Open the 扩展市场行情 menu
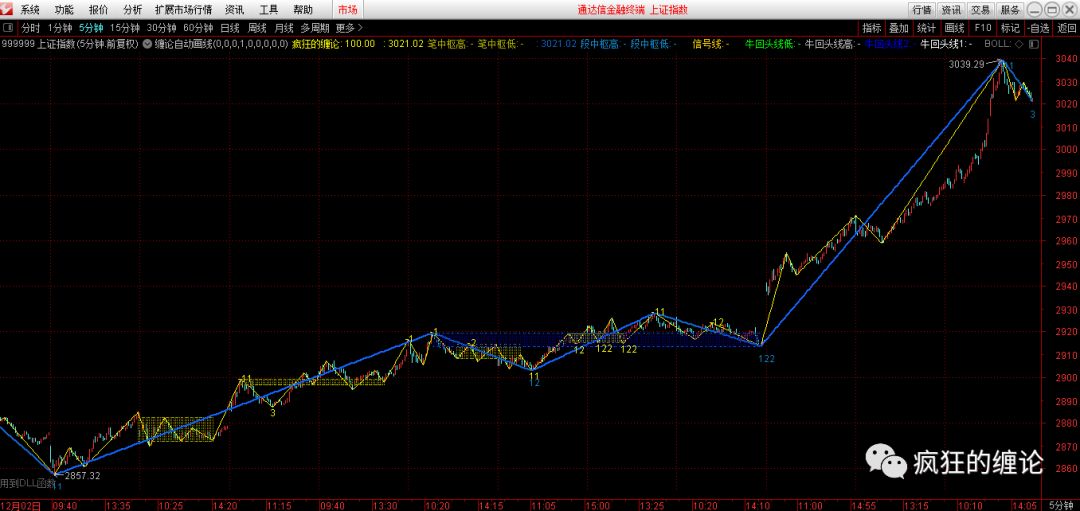 (183, 10)
